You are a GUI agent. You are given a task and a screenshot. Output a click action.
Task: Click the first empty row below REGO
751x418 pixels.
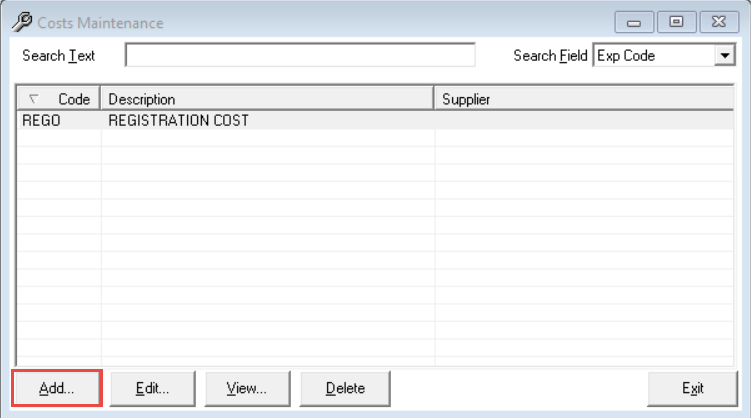click(x=375, y=138)
